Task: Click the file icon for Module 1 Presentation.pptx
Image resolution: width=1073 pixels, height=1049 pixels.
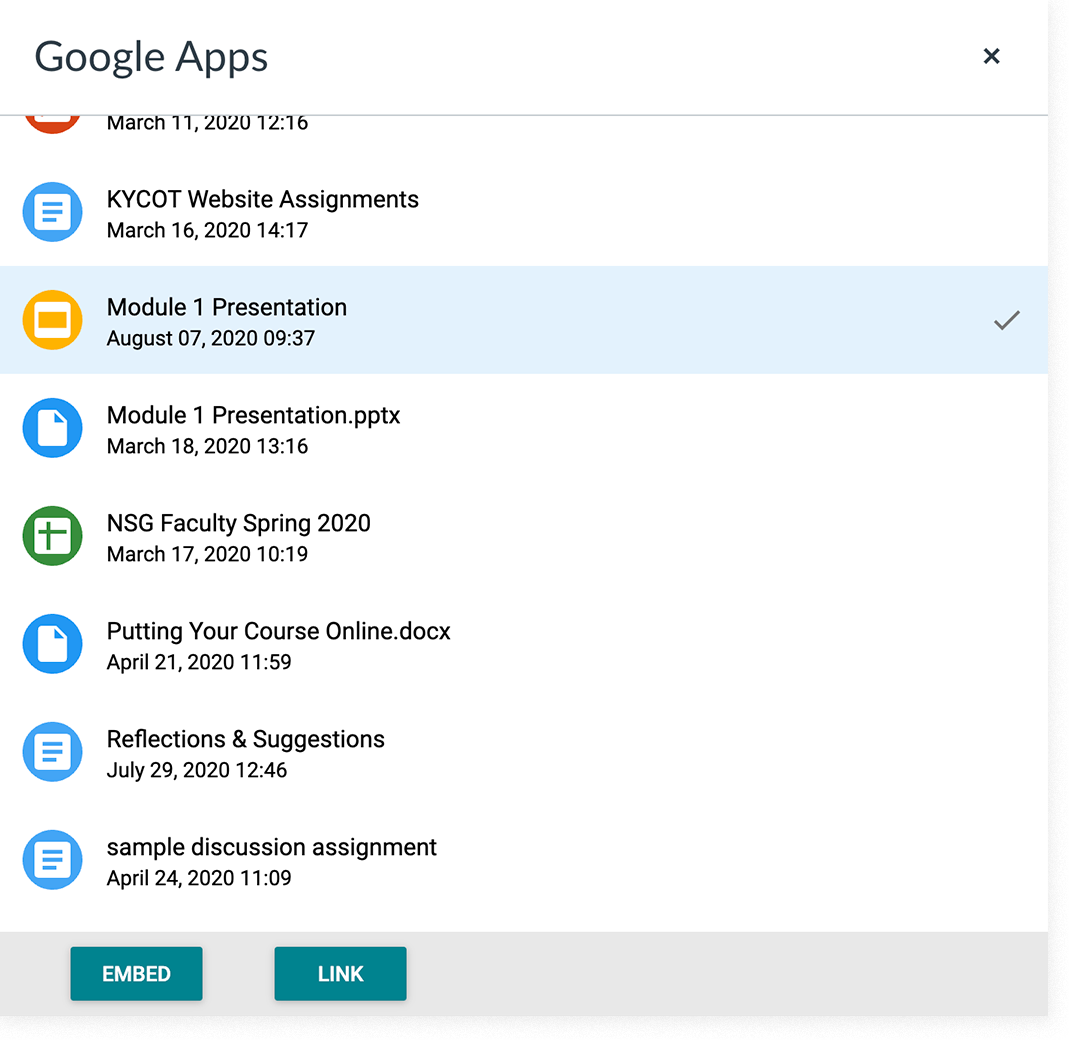Action: coord(53,428)
